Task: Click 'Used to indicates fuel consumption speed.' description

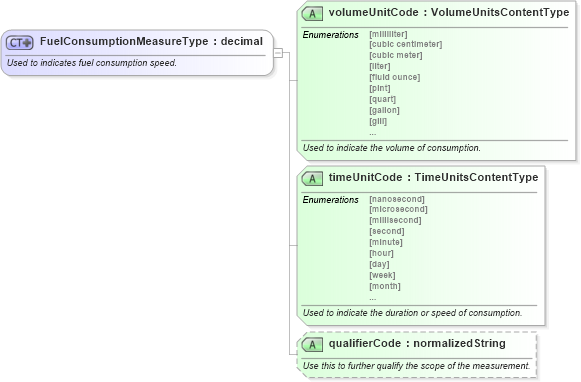Action: (x=92, y=63)
